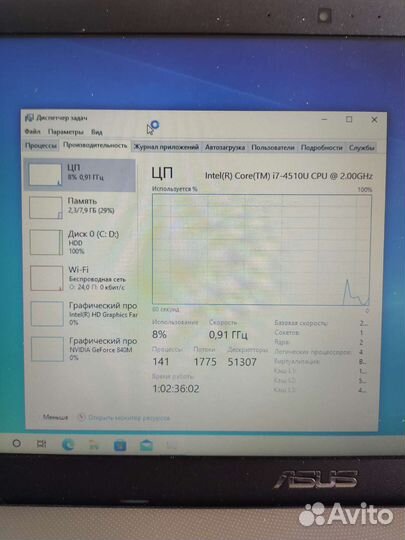Select the Память performance entry
Viewport: 405px width, 540px height.
(x=81, y=207)
